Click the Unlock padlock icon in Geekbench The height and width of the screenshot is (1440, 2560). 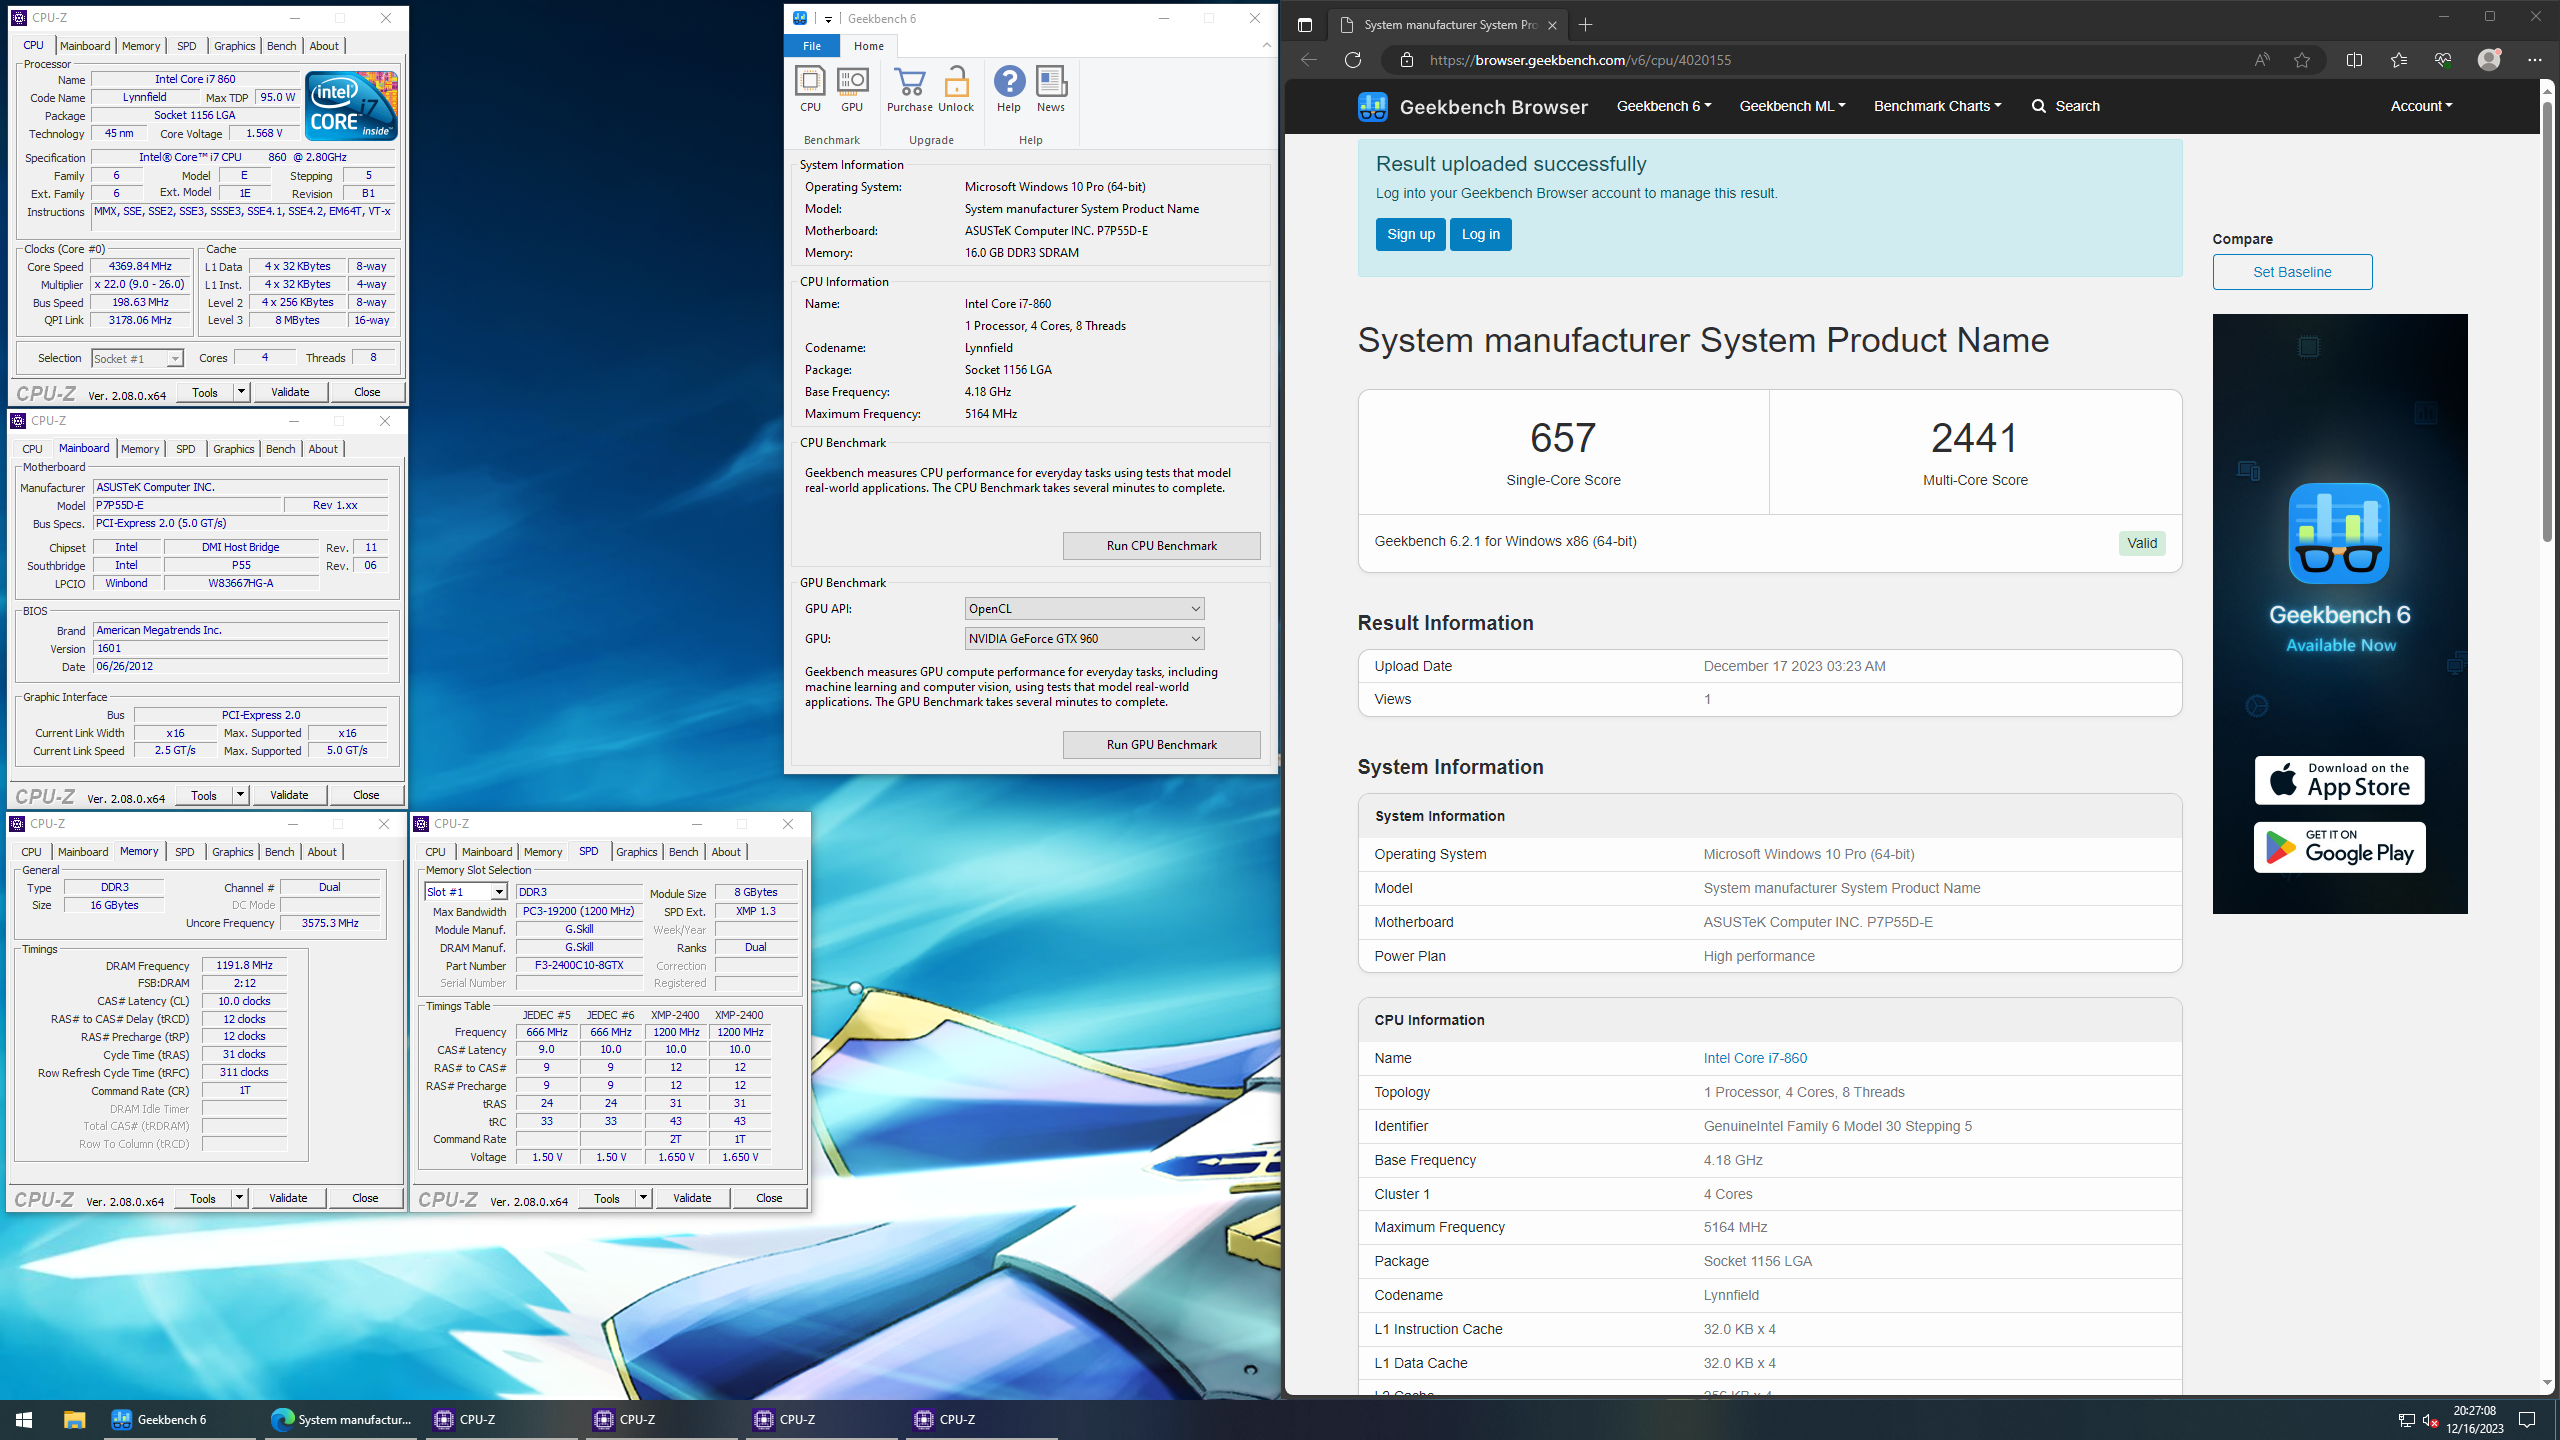pyautogui.click(x=956, y=89)
